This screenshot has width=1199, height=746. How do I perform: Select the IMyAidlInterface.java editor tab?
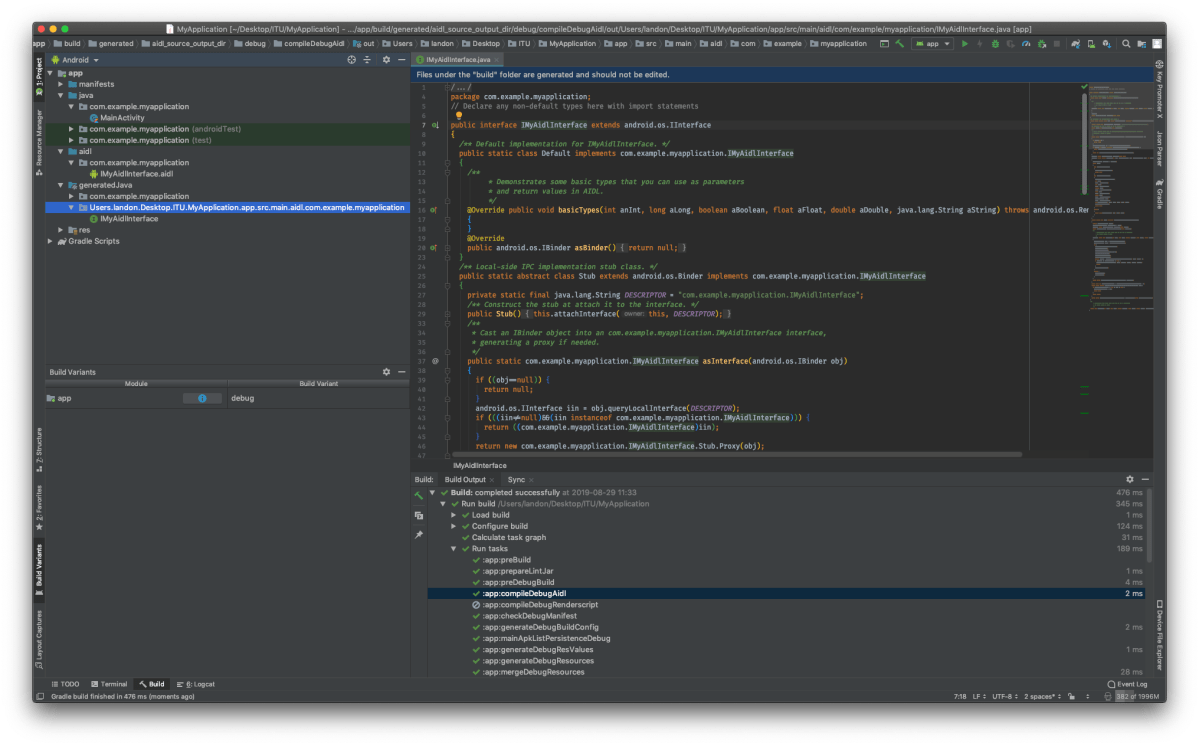tap(457, 59)
